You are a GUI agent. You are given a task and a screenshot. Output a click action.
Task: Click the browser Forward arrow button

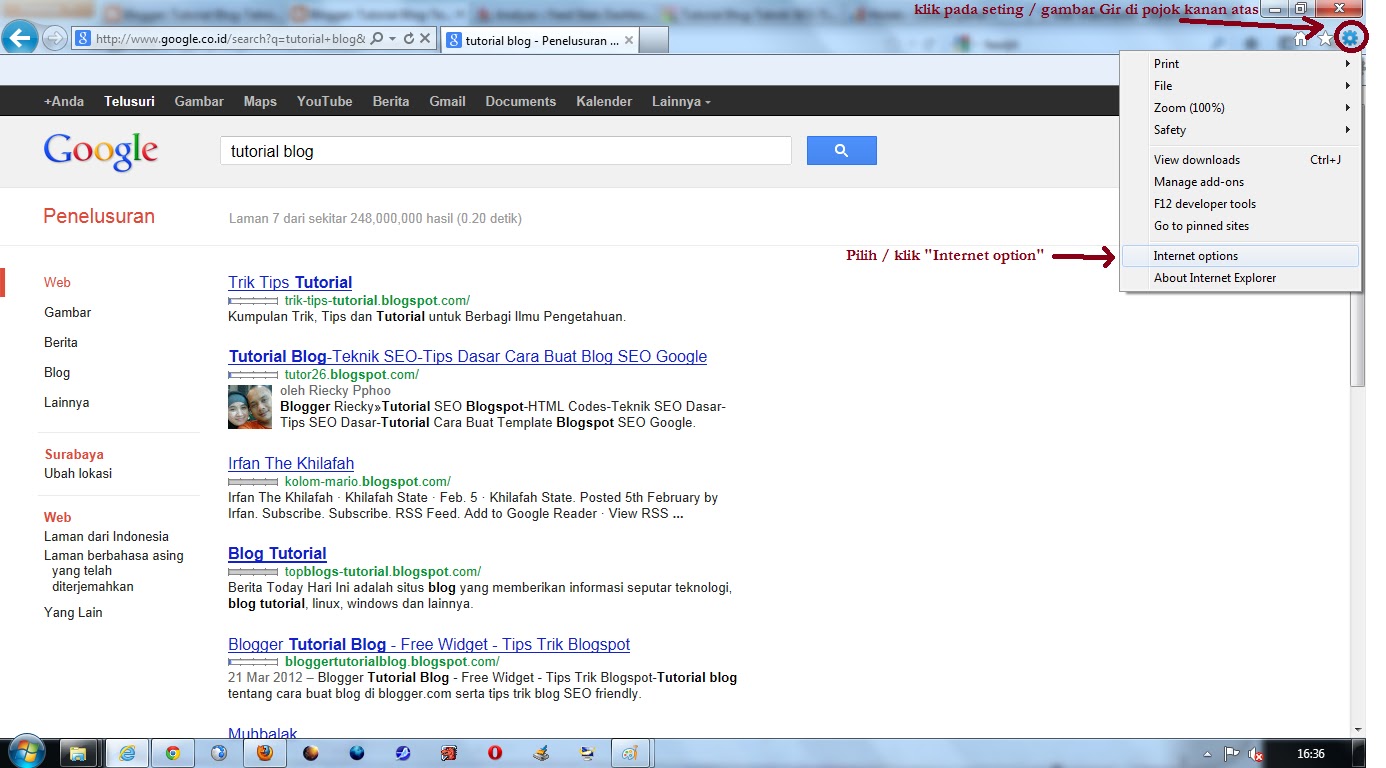coord(55,39)
